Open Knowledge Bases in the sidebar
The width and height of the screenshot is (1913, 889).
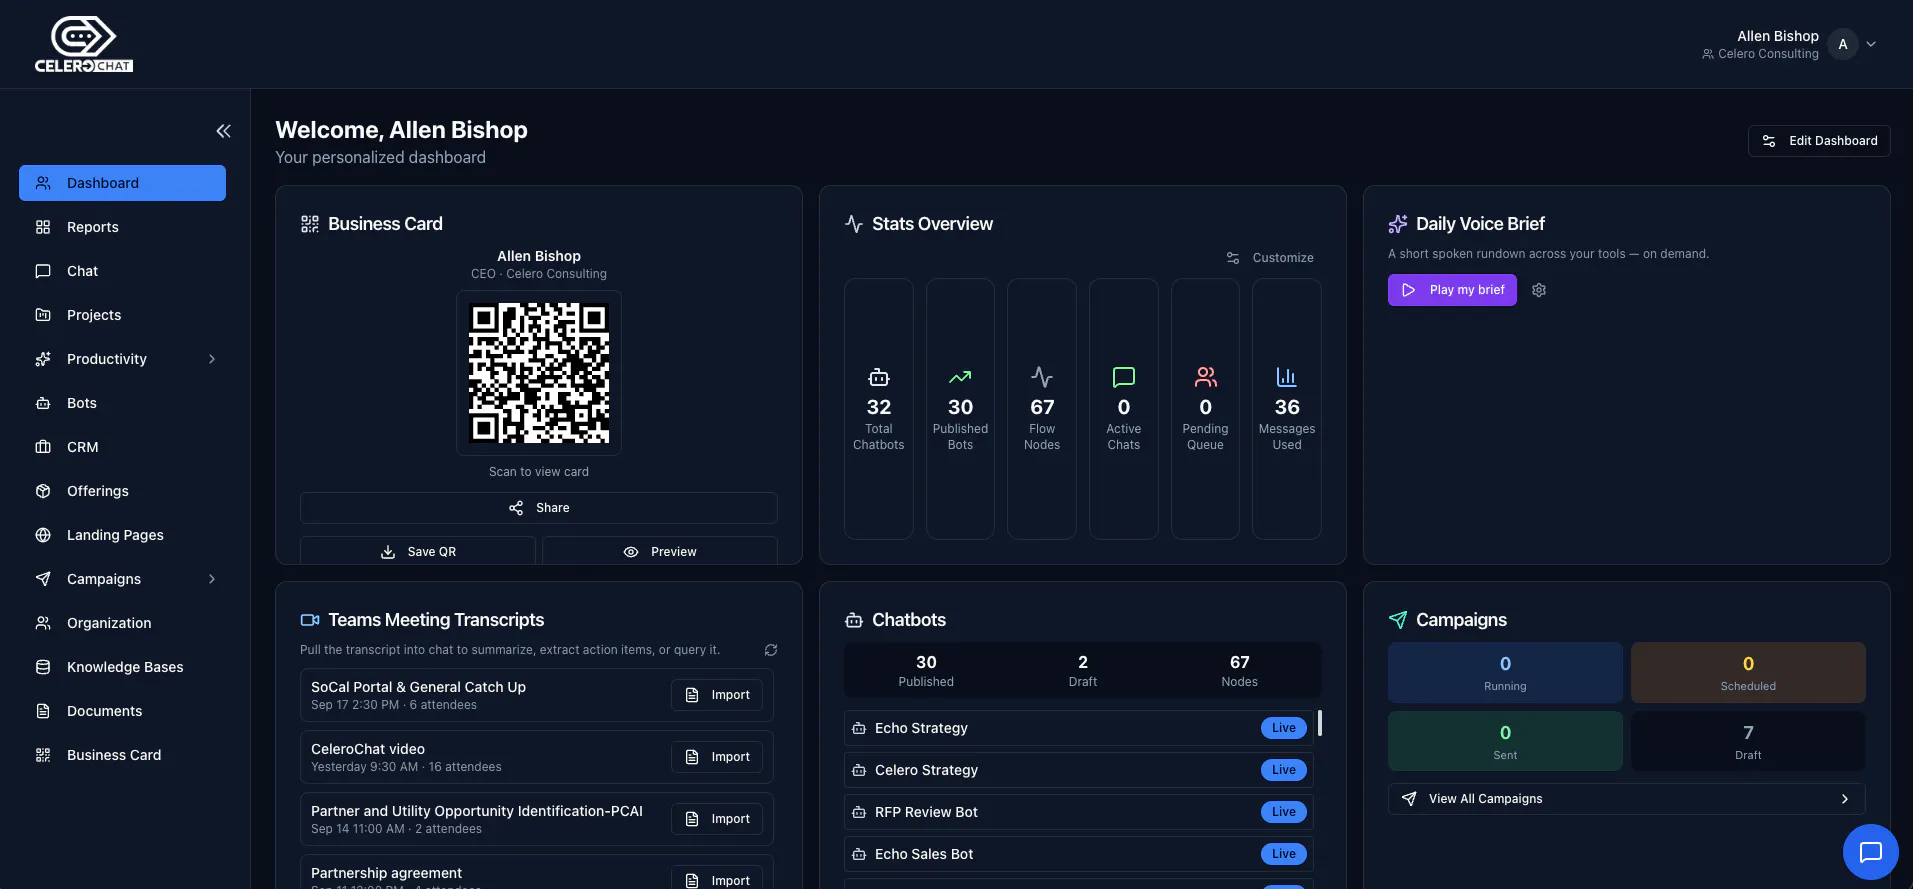[122, 667]
